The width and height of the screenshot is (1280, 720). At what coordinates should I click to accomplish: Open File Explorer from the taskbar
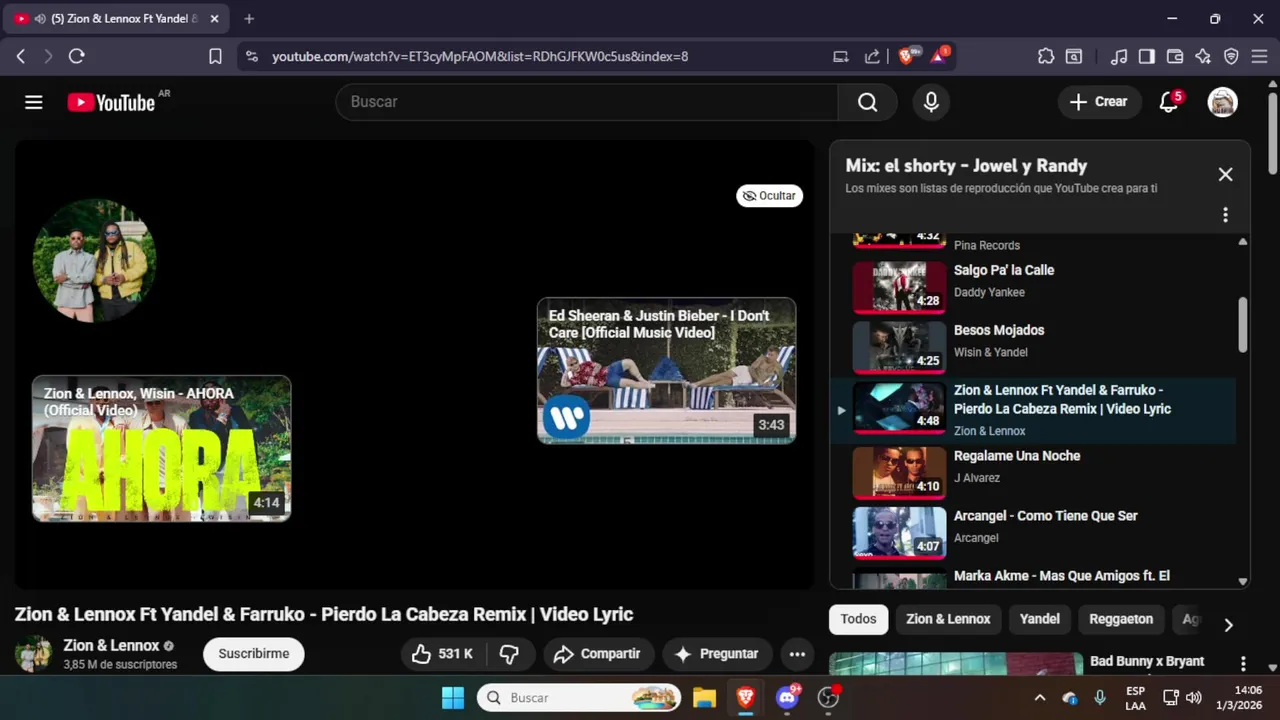705,698
